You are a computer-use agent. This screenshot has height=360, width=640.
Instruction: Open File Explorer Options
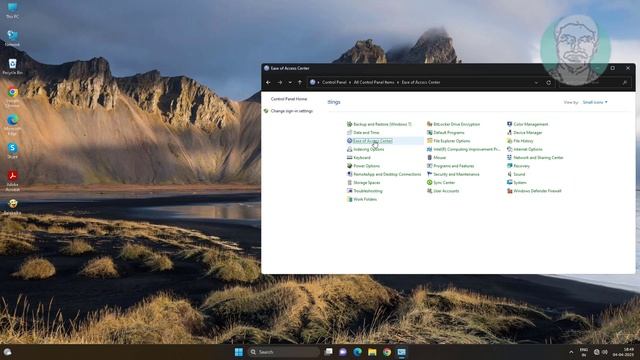click(448, 141)
